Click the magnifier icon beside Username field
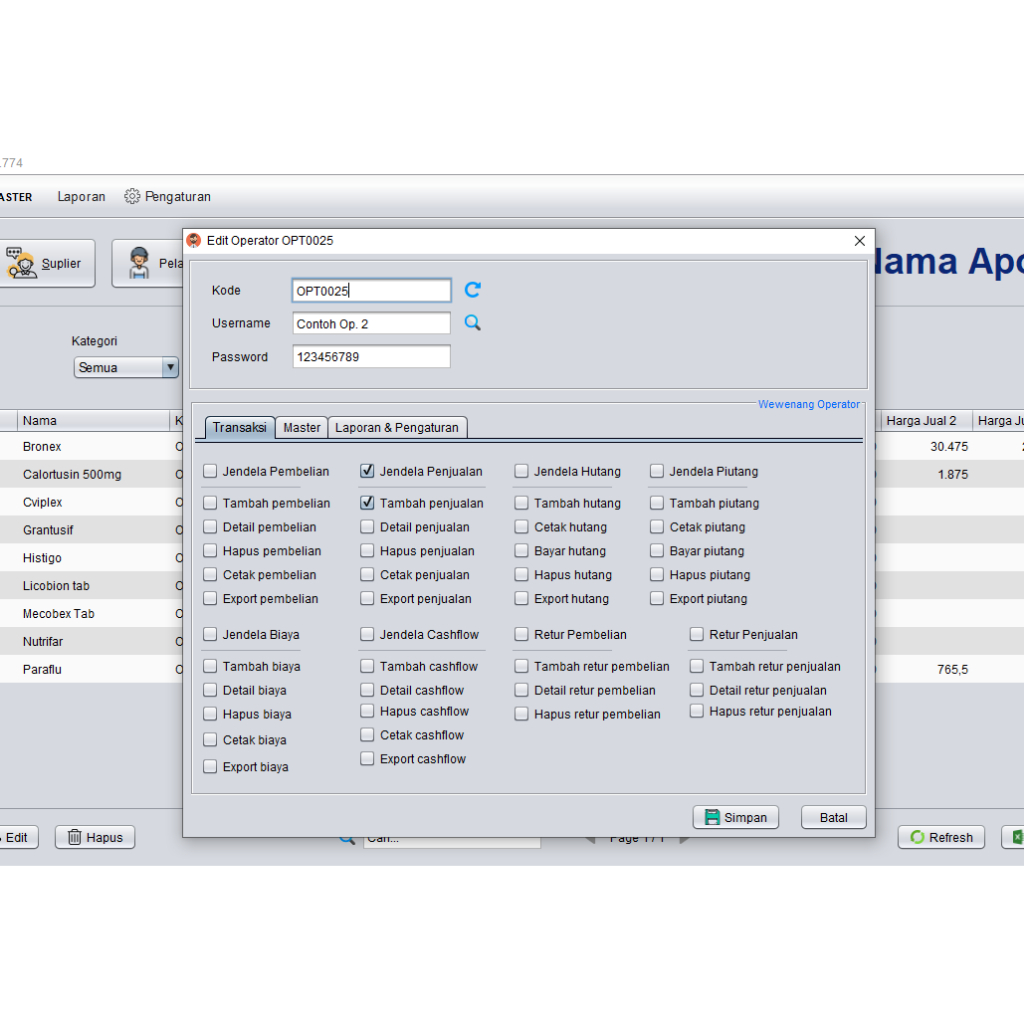This screenshot has height=1024, width=1024. 473,323
